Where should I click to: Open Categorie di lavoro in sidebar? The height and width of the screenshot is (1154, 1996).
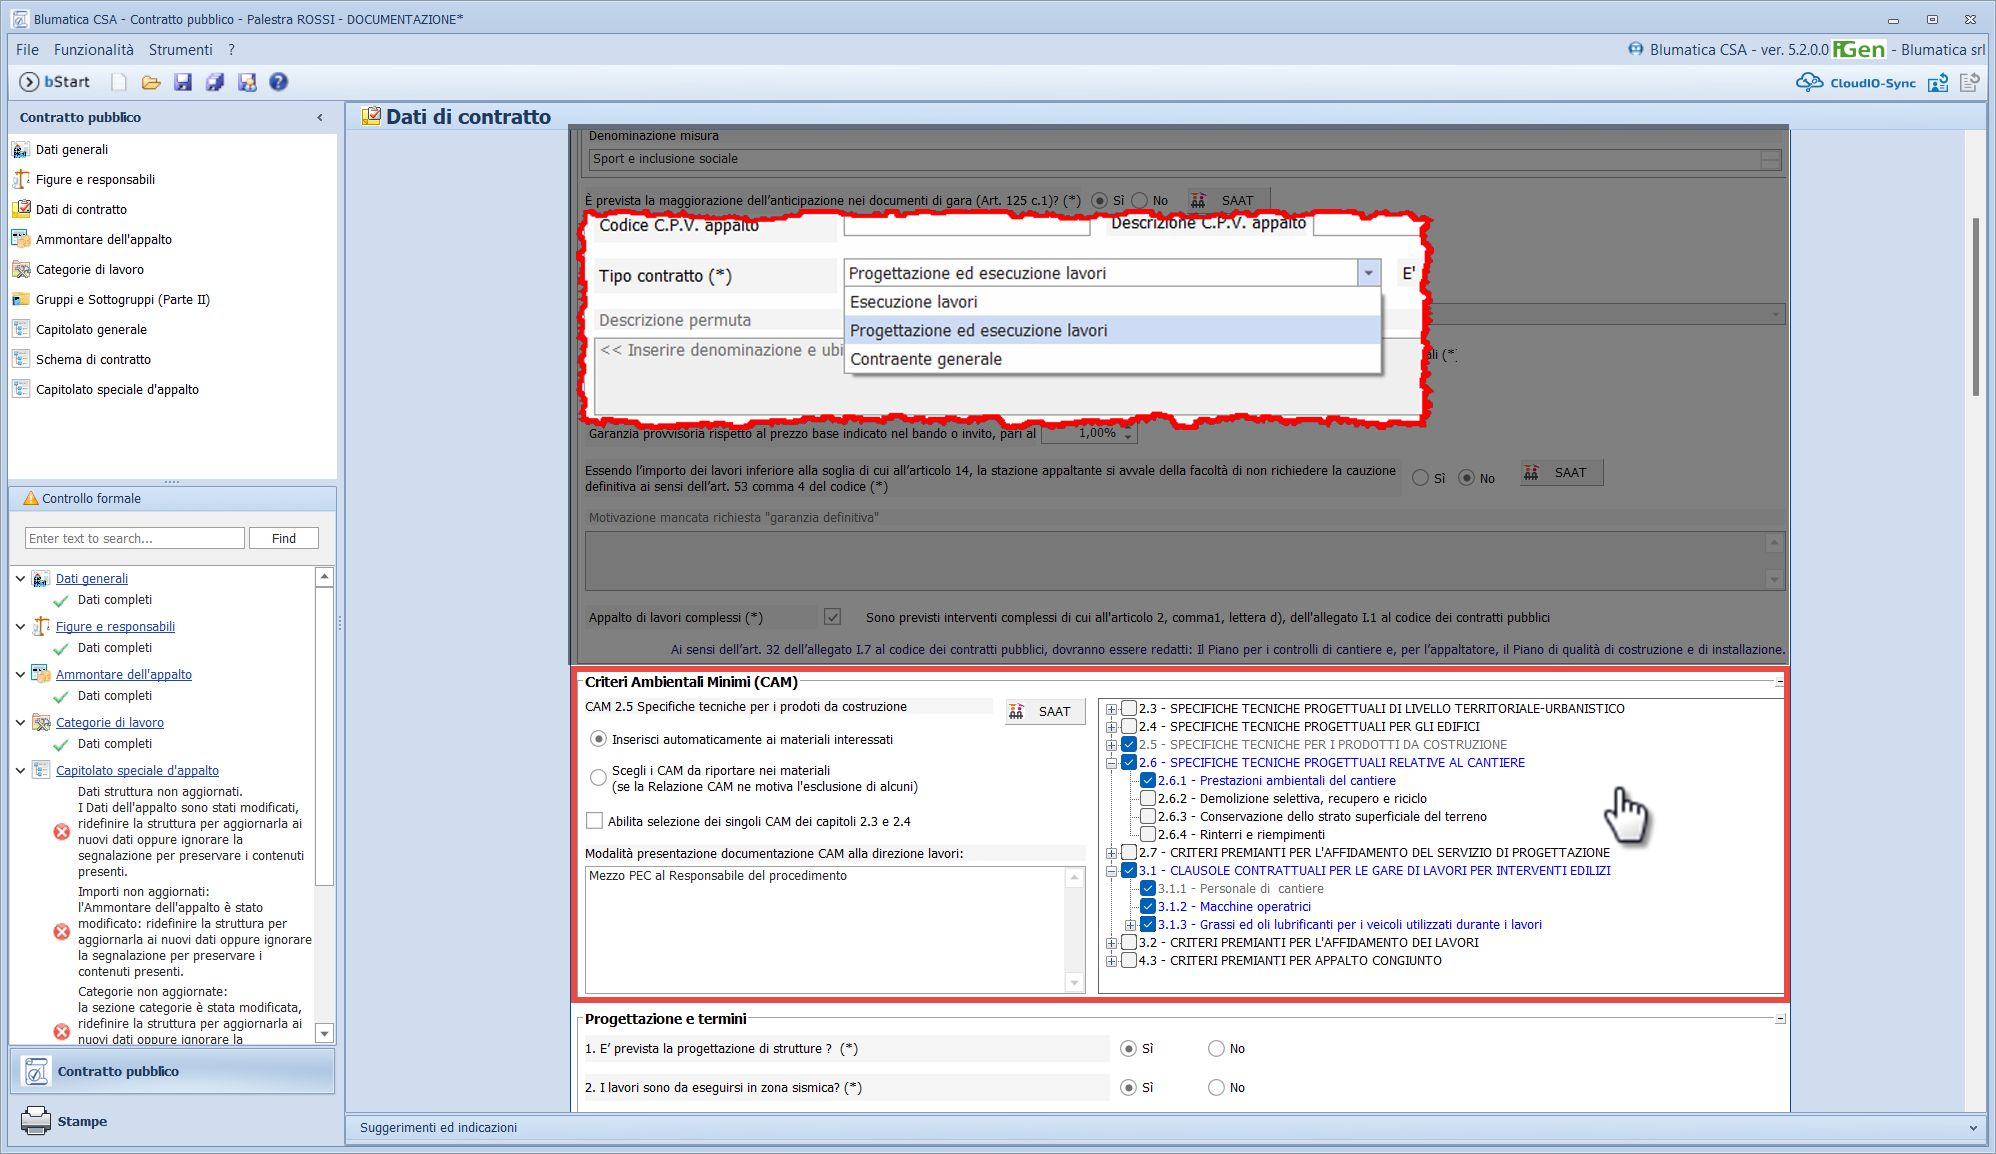click(x=90, y=269)
